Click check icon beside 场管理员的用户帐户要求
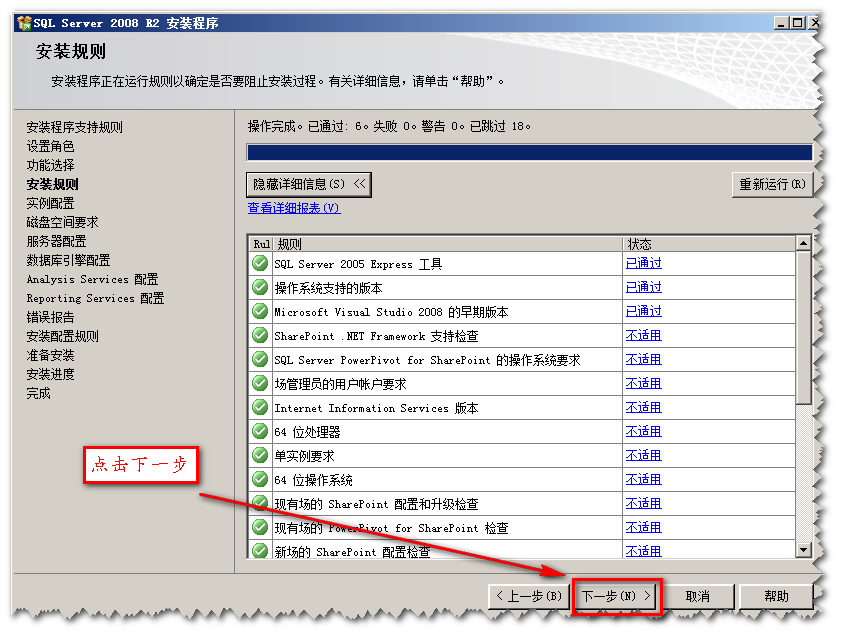 tap(260, 383)
